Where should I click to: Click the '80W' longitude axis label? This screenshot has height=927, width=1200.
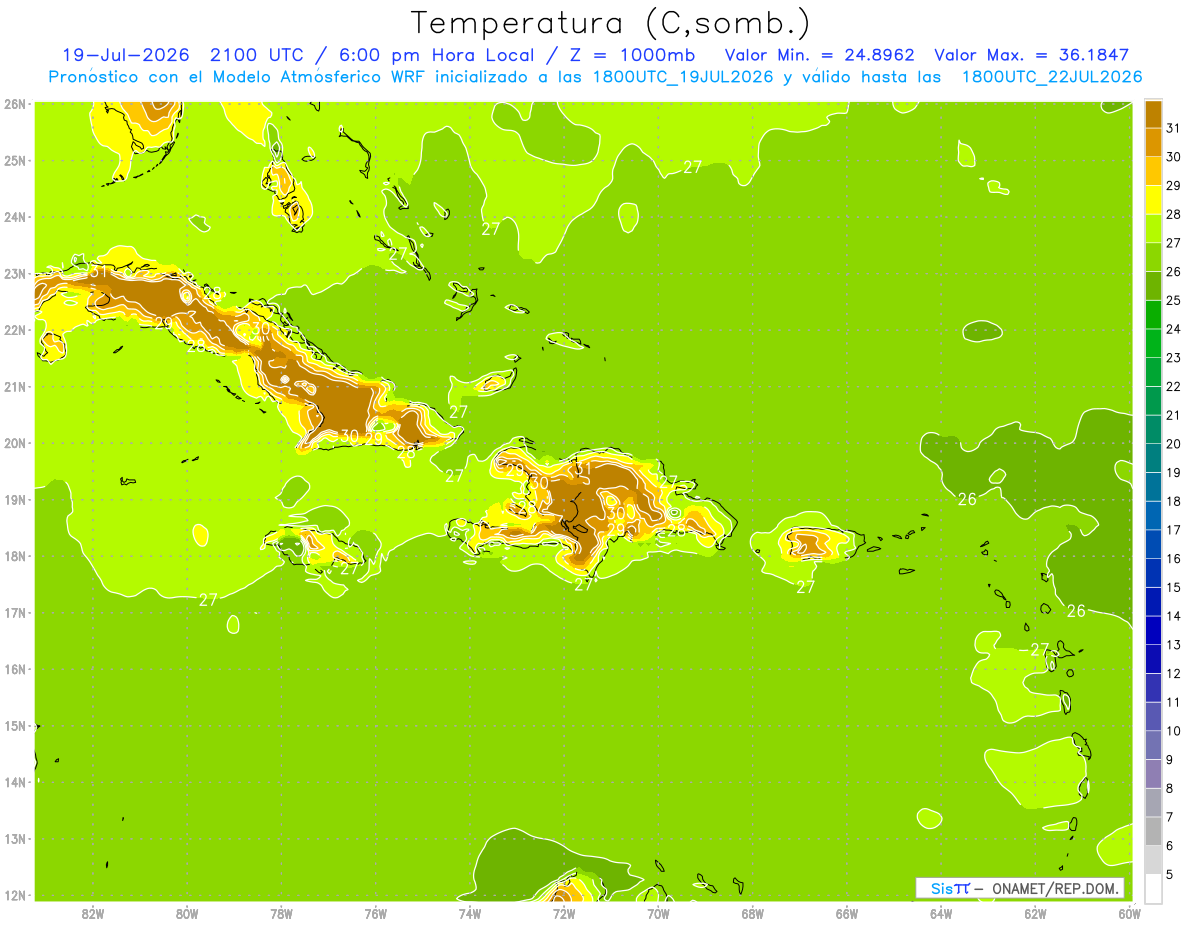(186, 914)
